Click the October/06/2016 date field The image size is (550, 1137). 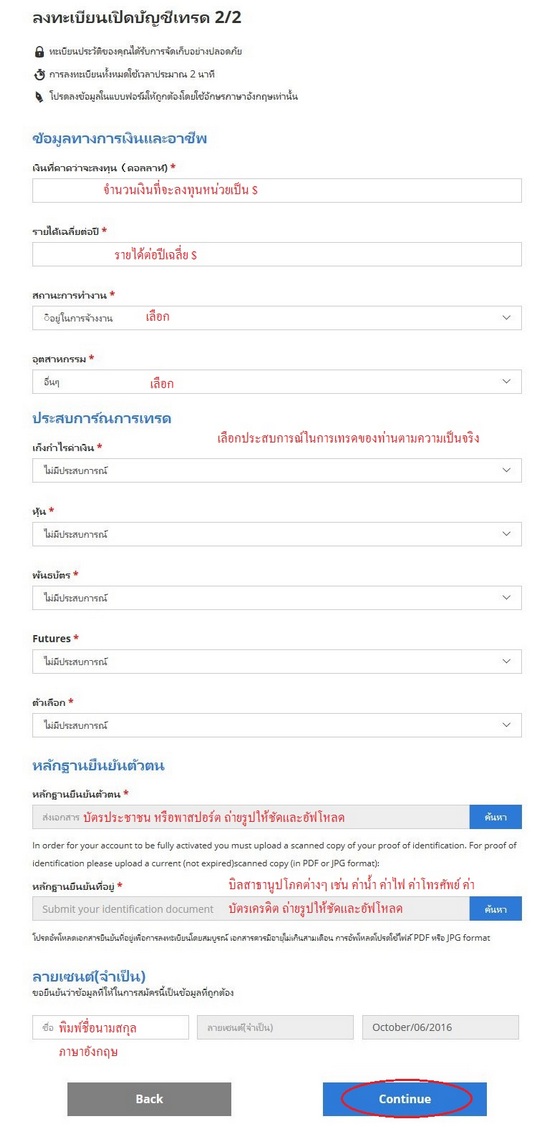(x=440, y=1027)
